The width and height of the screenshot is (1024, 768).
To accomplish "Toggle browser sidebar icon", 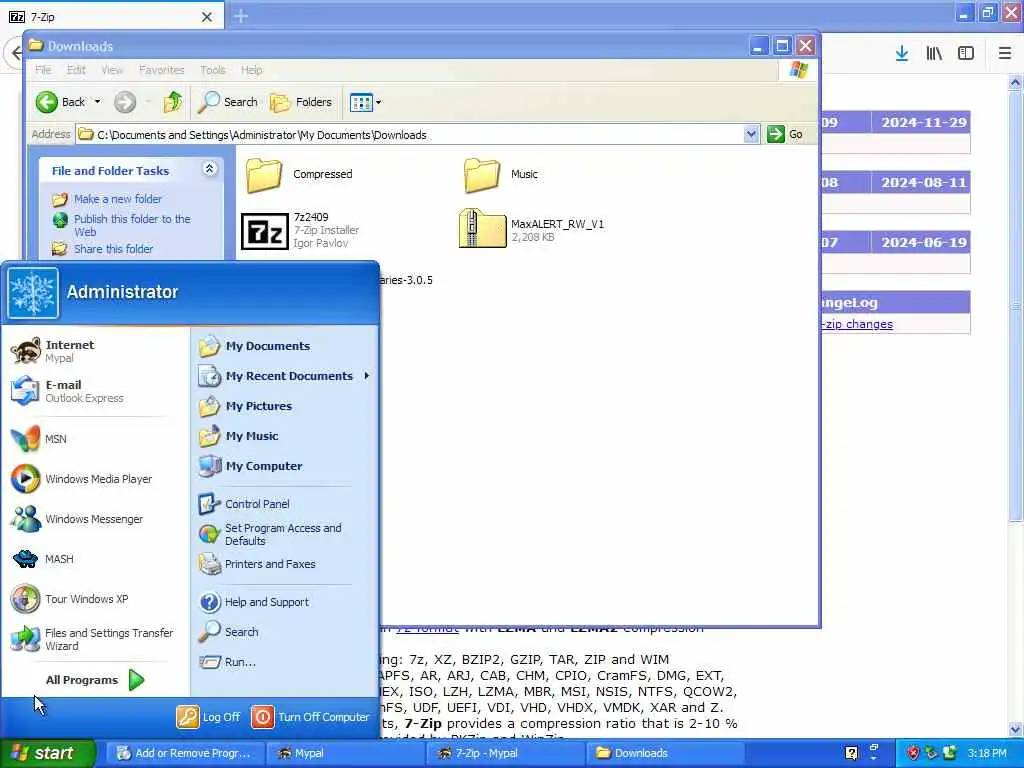I will pyautogui.click(x=966, y=54).
